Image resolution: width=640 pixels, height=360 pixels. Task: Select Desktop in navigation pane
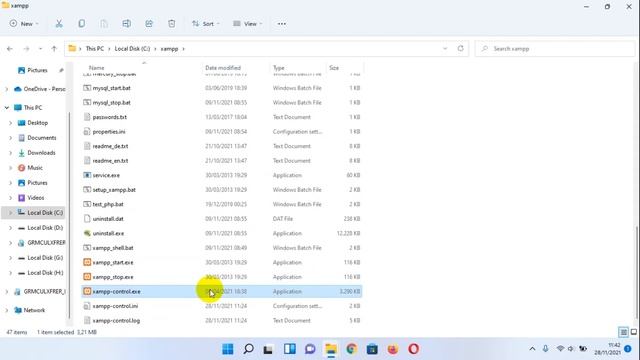38,122
